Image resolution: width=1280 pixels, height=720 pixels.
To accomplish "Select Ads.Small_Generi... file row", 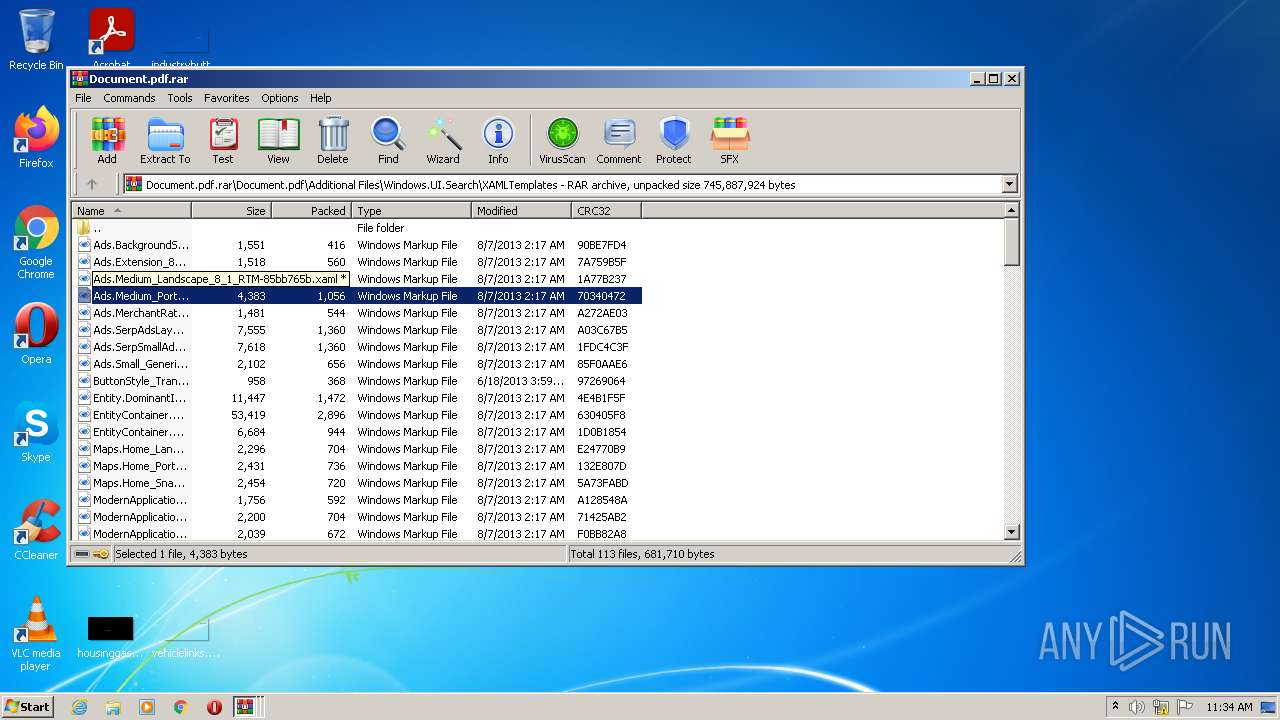I will [x=357, y=364].
